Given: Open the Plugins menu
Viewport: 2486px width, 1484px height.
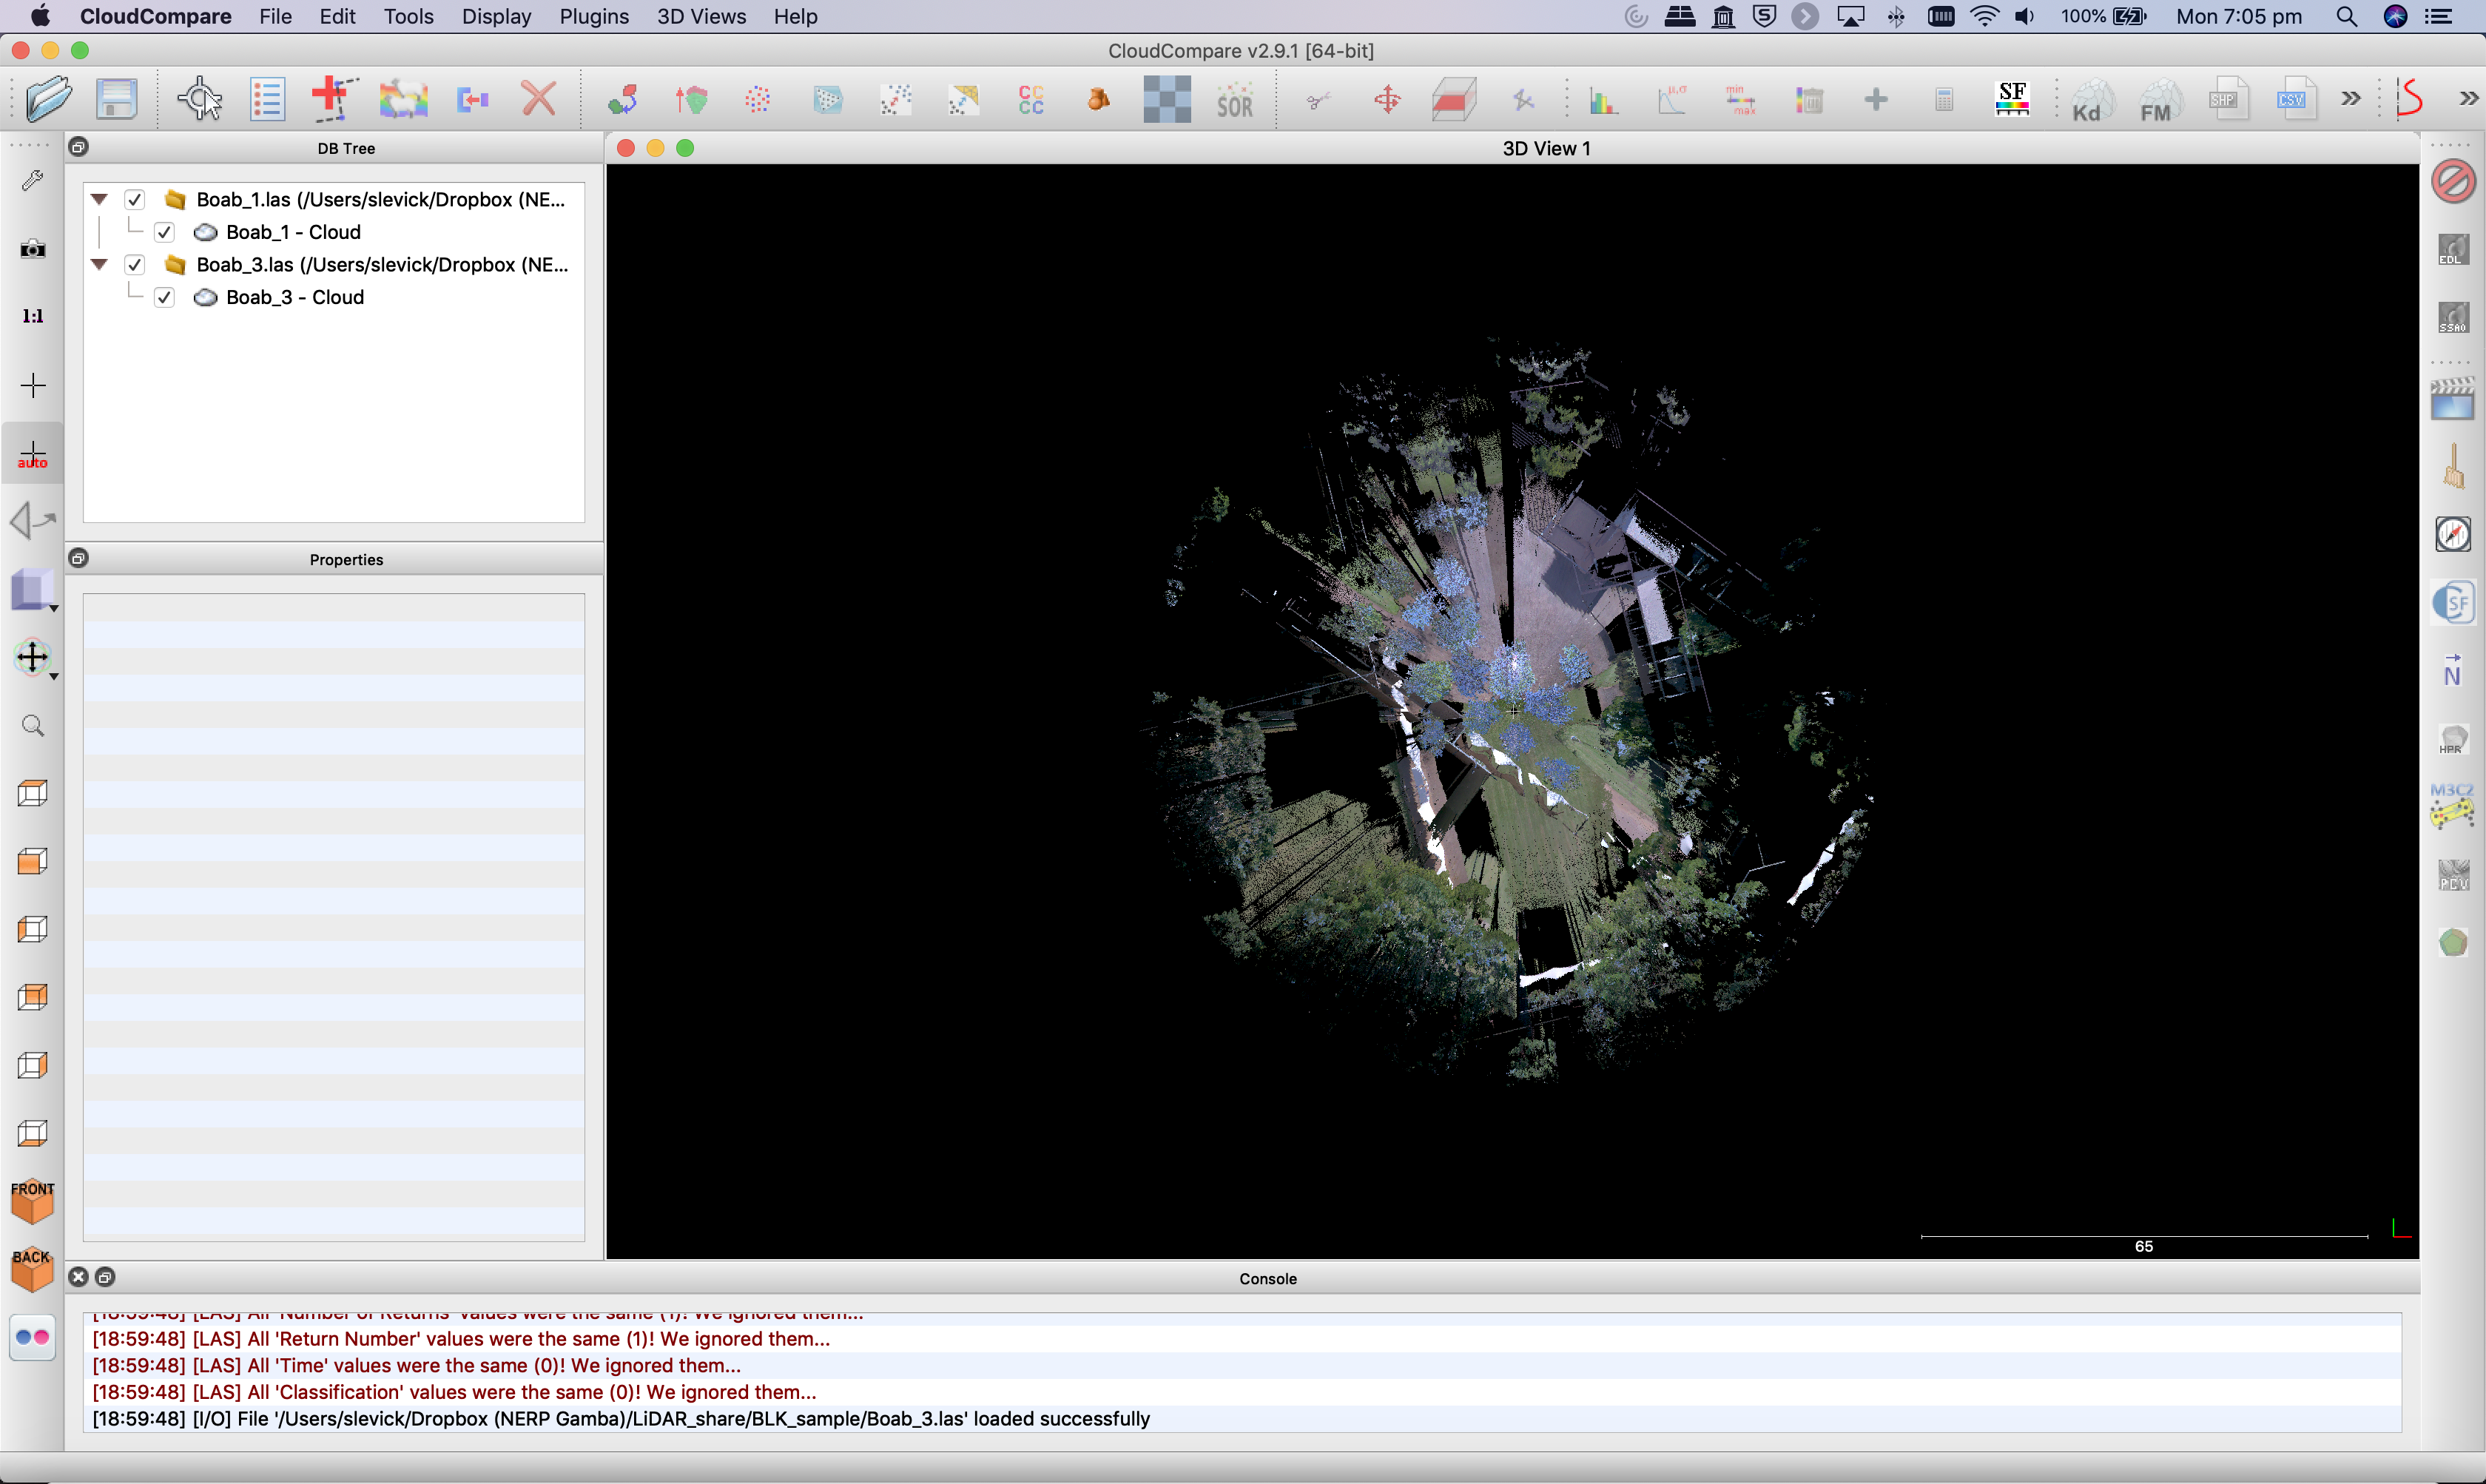Looking at the screenshot, I should (x=594, y=16).
